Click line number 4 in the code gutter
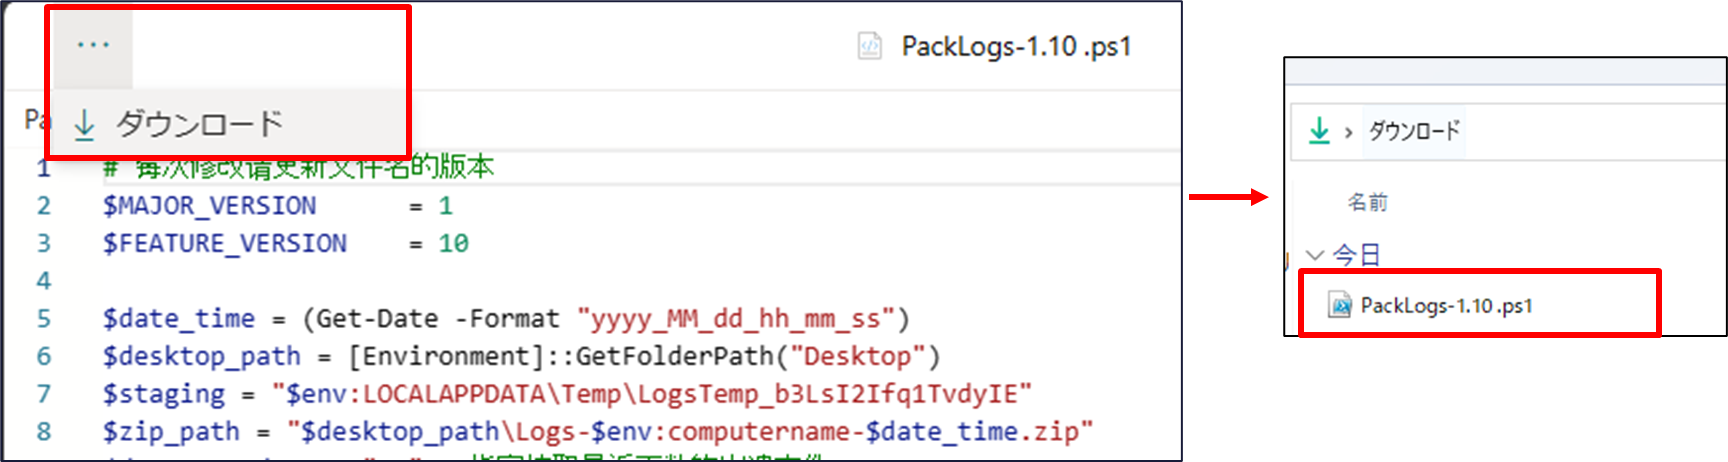 [44, 281]
